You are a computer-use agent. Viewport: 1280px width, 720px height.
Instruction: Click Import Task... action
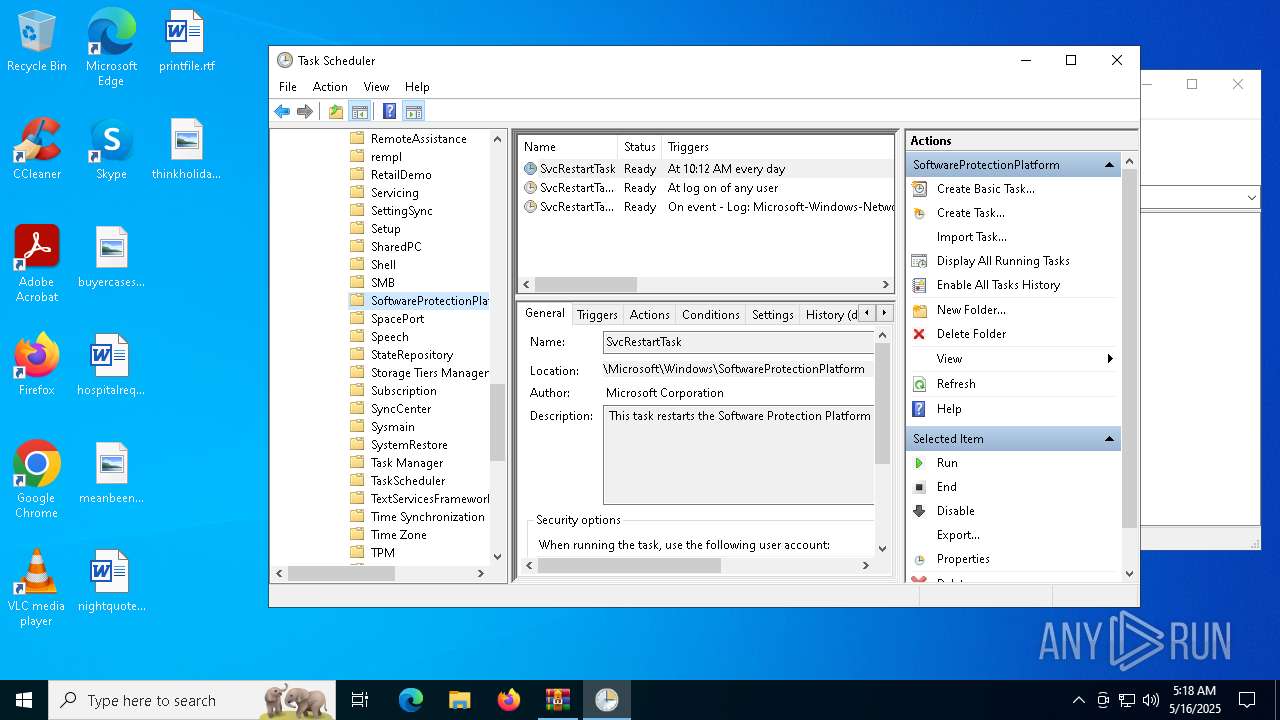[x=972, y=237]
